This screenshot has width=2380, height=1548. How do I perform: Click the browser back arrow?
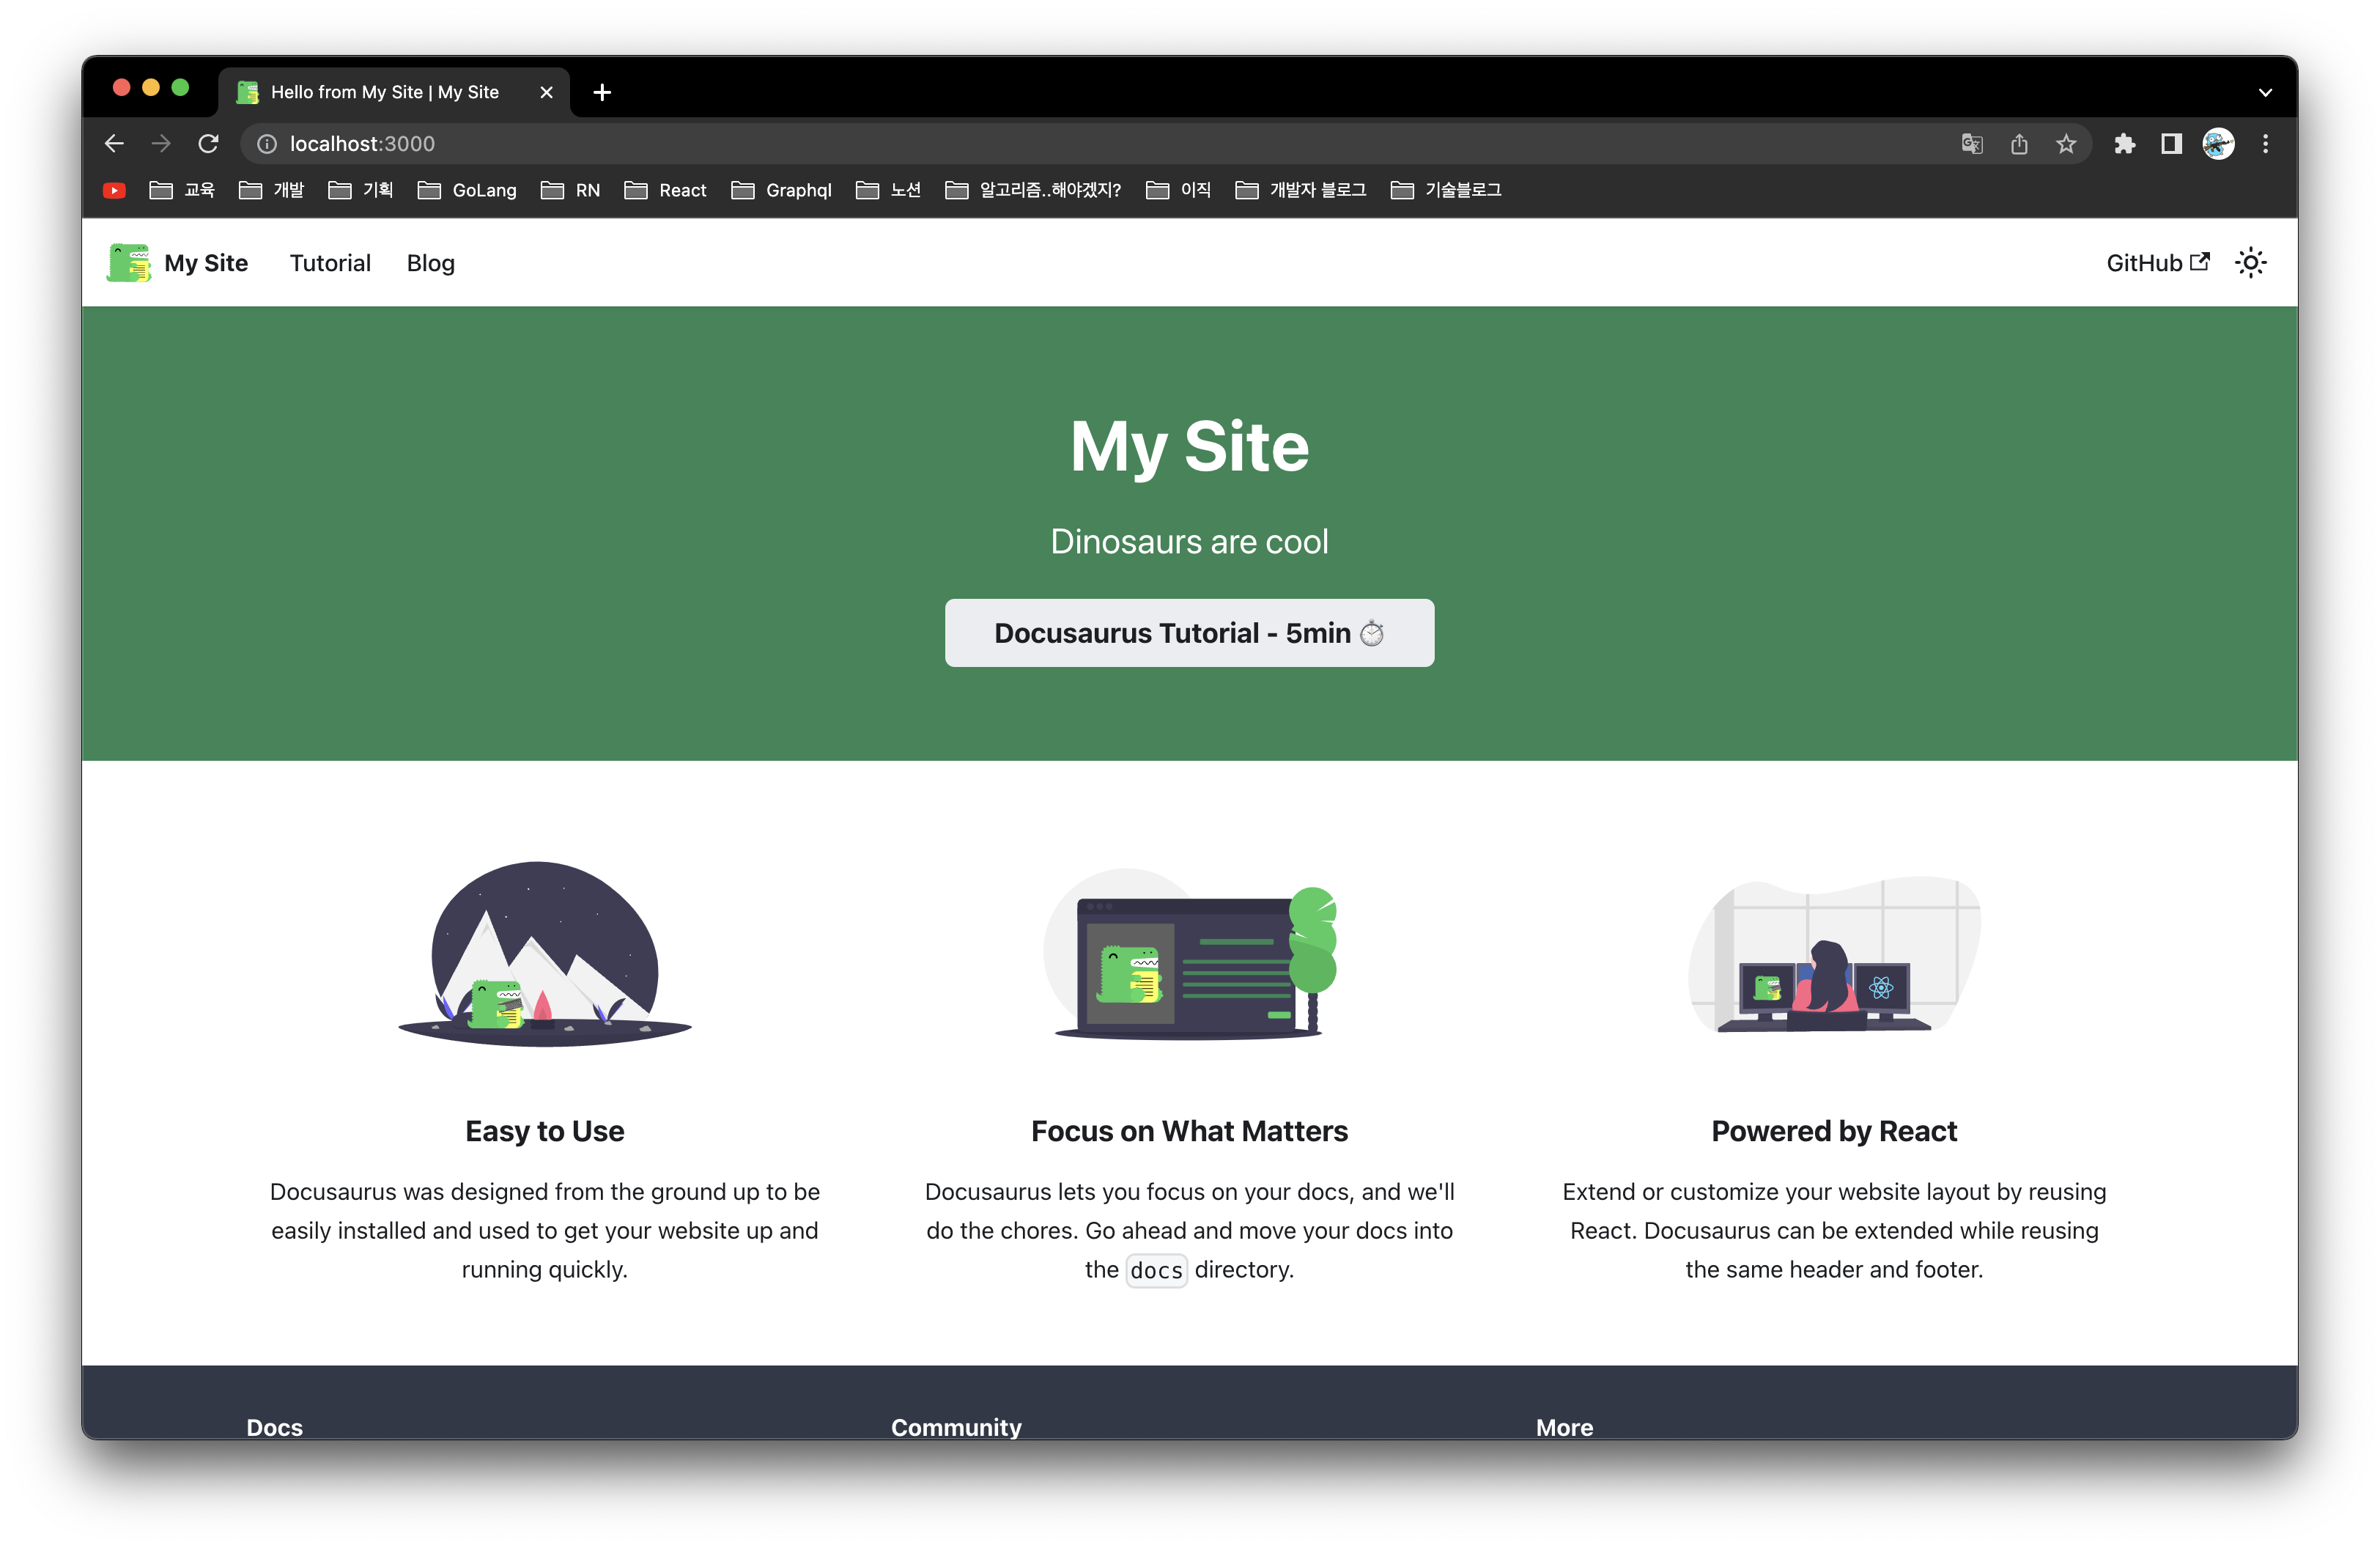click(x=114, y=144)
